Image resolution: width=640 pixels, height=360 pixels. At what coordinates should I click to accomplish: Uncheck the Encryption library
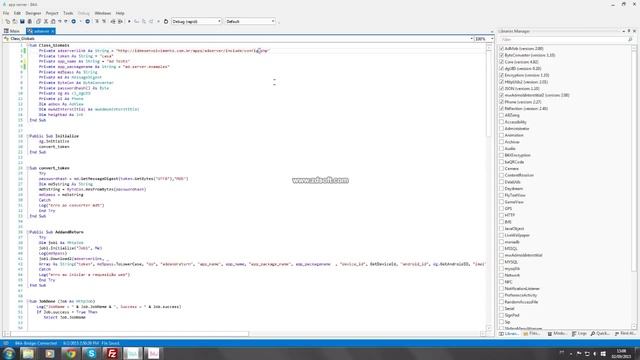501,75
